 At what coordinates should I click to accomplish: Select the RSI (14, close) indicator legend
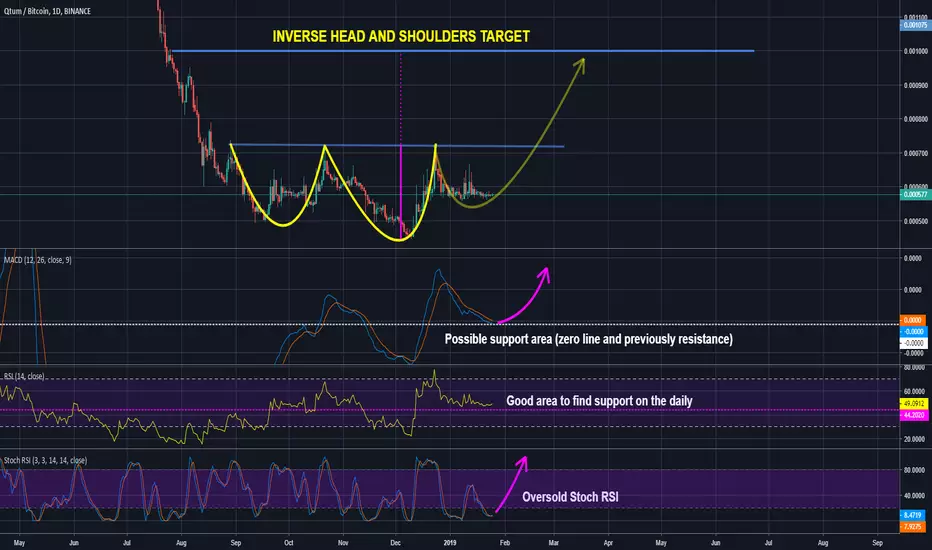tap(24, 376)
